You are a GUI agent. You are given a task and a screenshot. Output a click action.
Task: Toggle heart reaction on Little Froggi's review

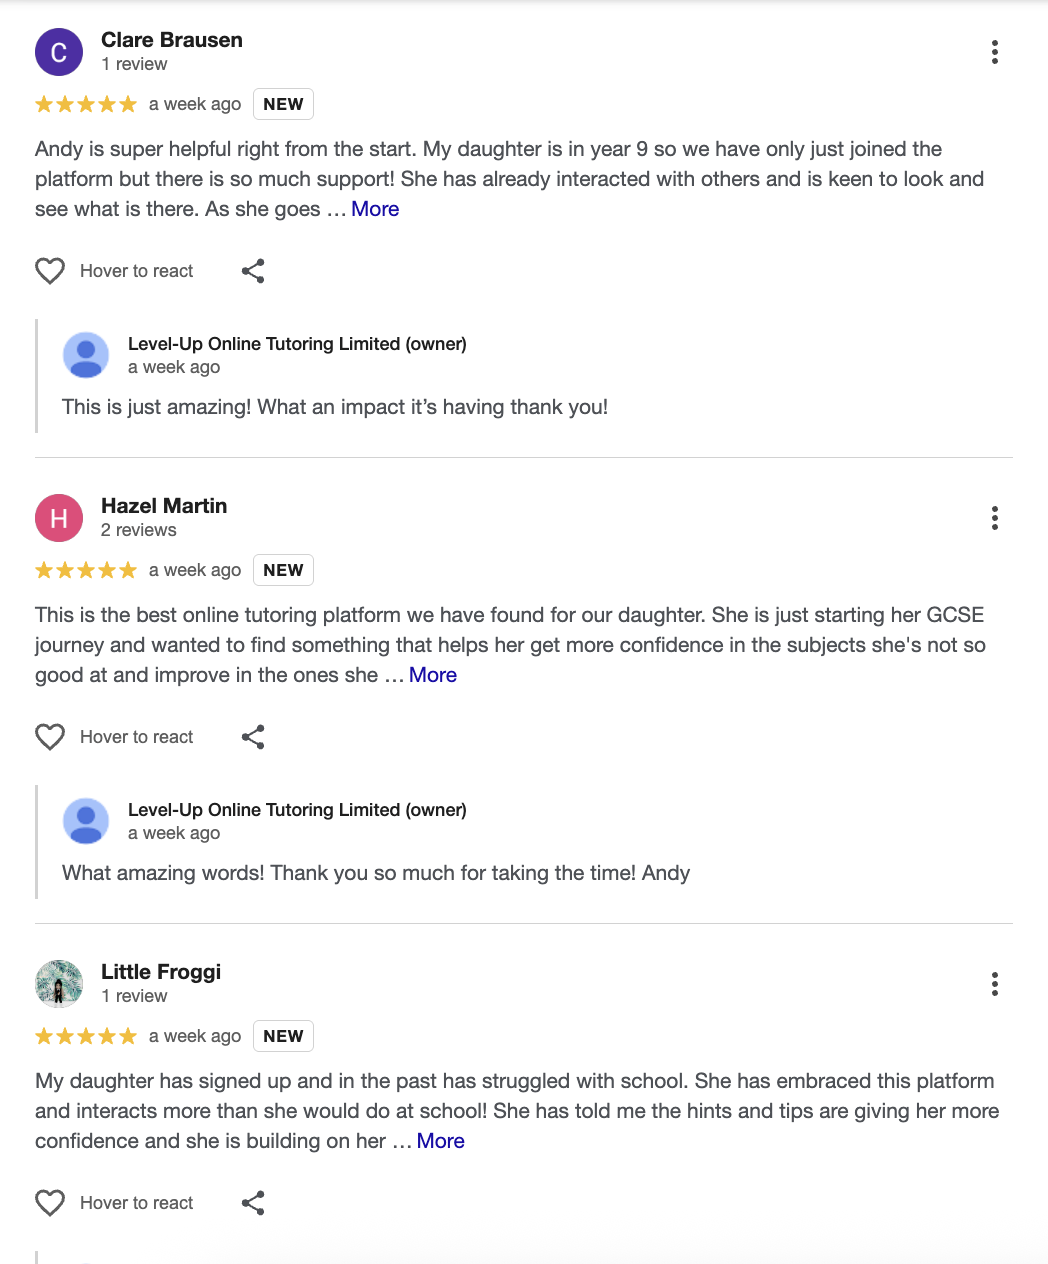(50, 1203)
